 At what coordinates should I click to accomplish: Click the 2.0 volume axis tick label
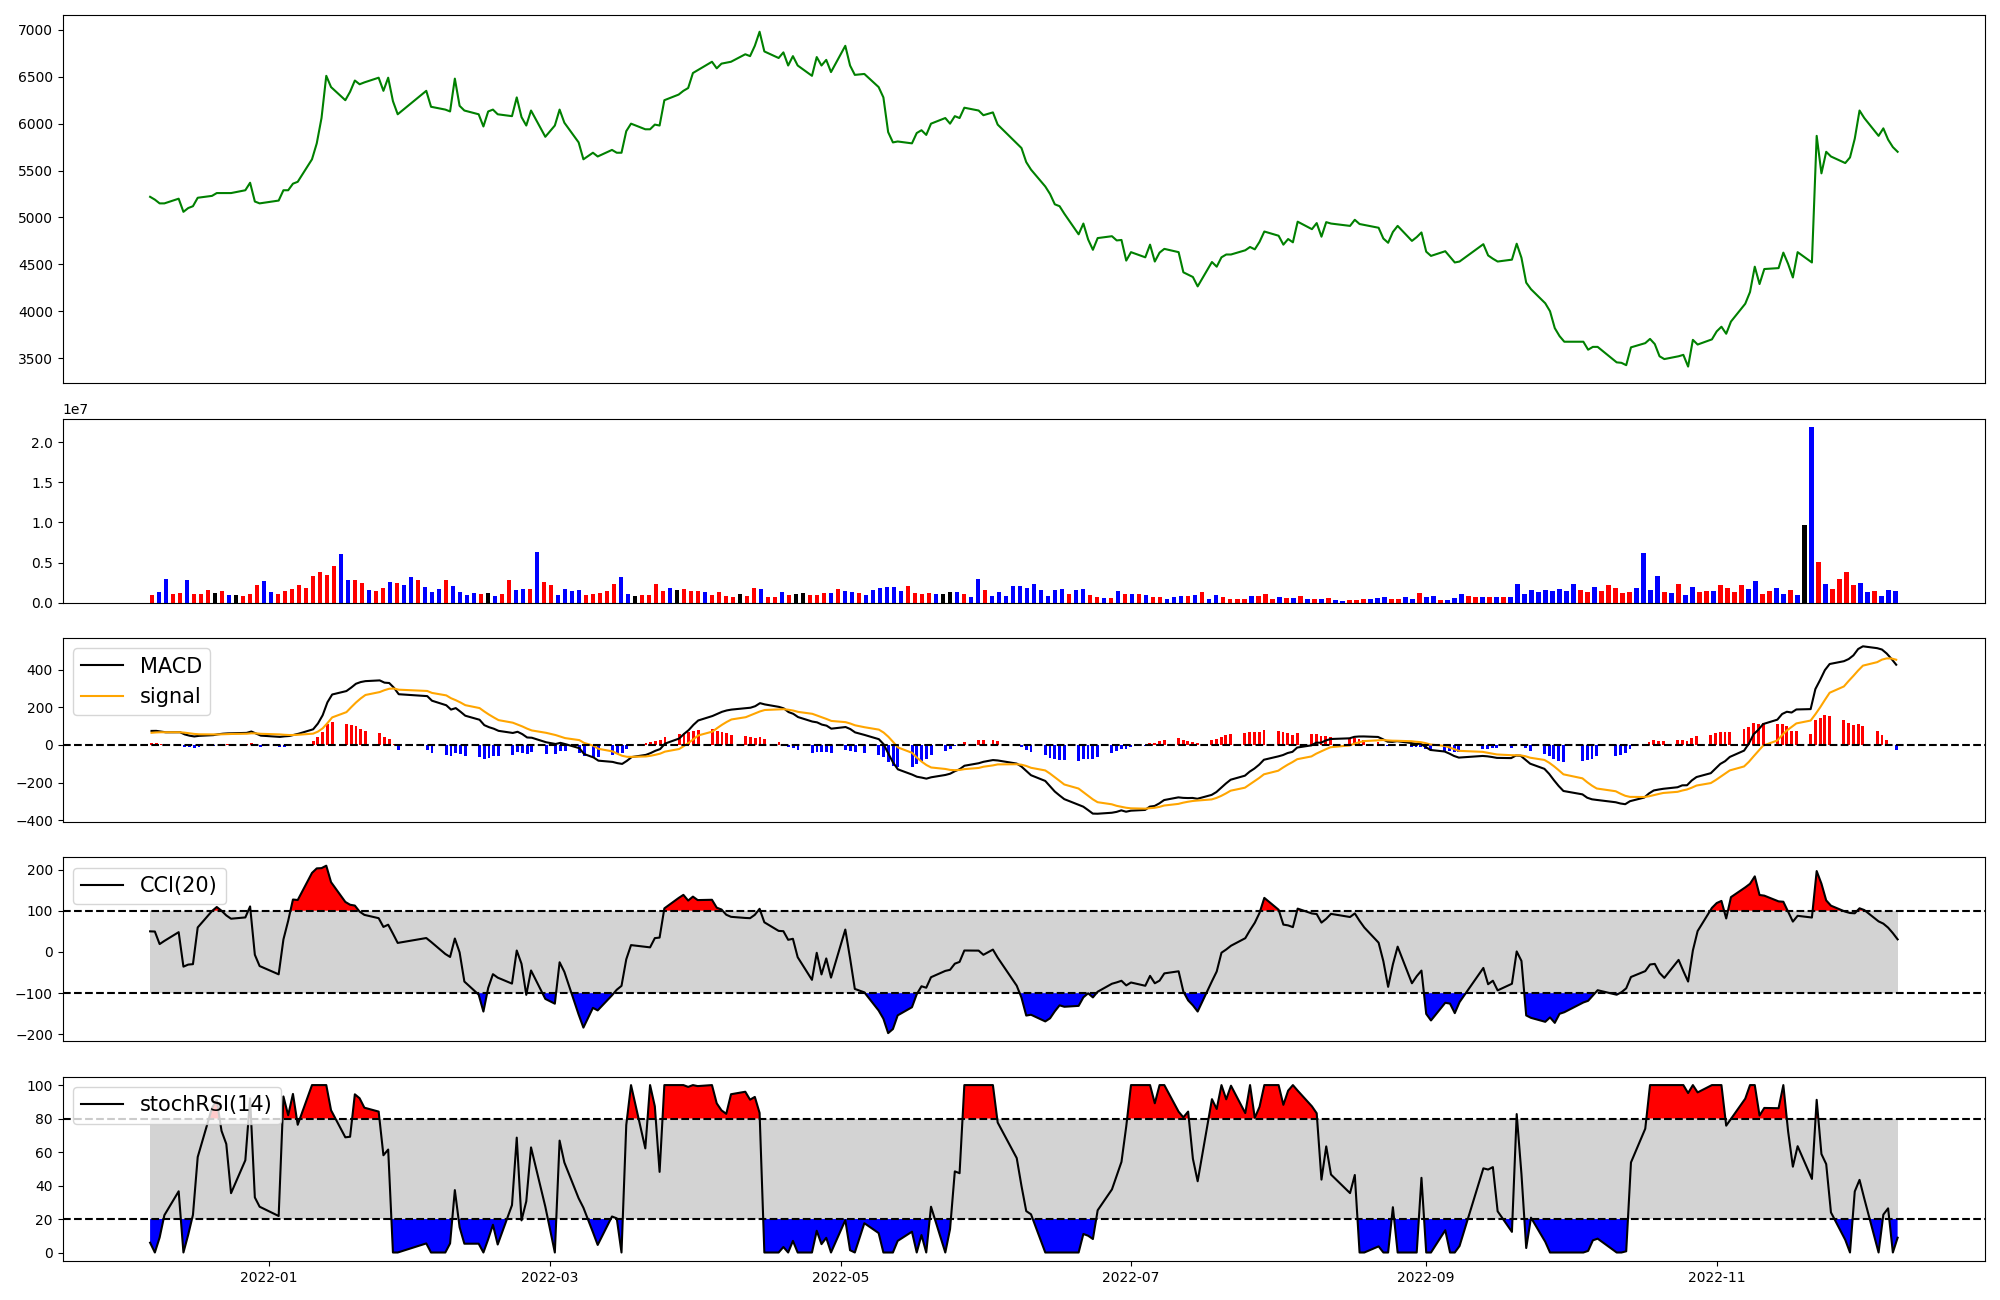pyautogui.click(x=43, y=443)
